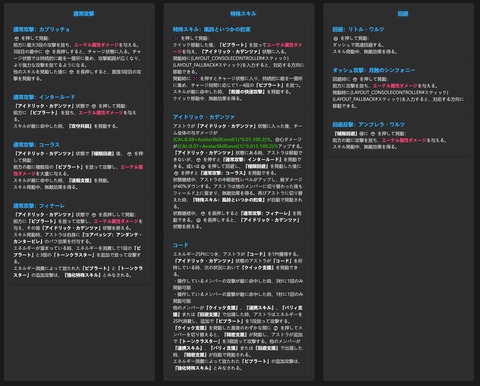Select heading 回避反撃：アンブレラ・ワルツ
The height and width of the screenshot is (386, 480).
click(x=369, y=124)
